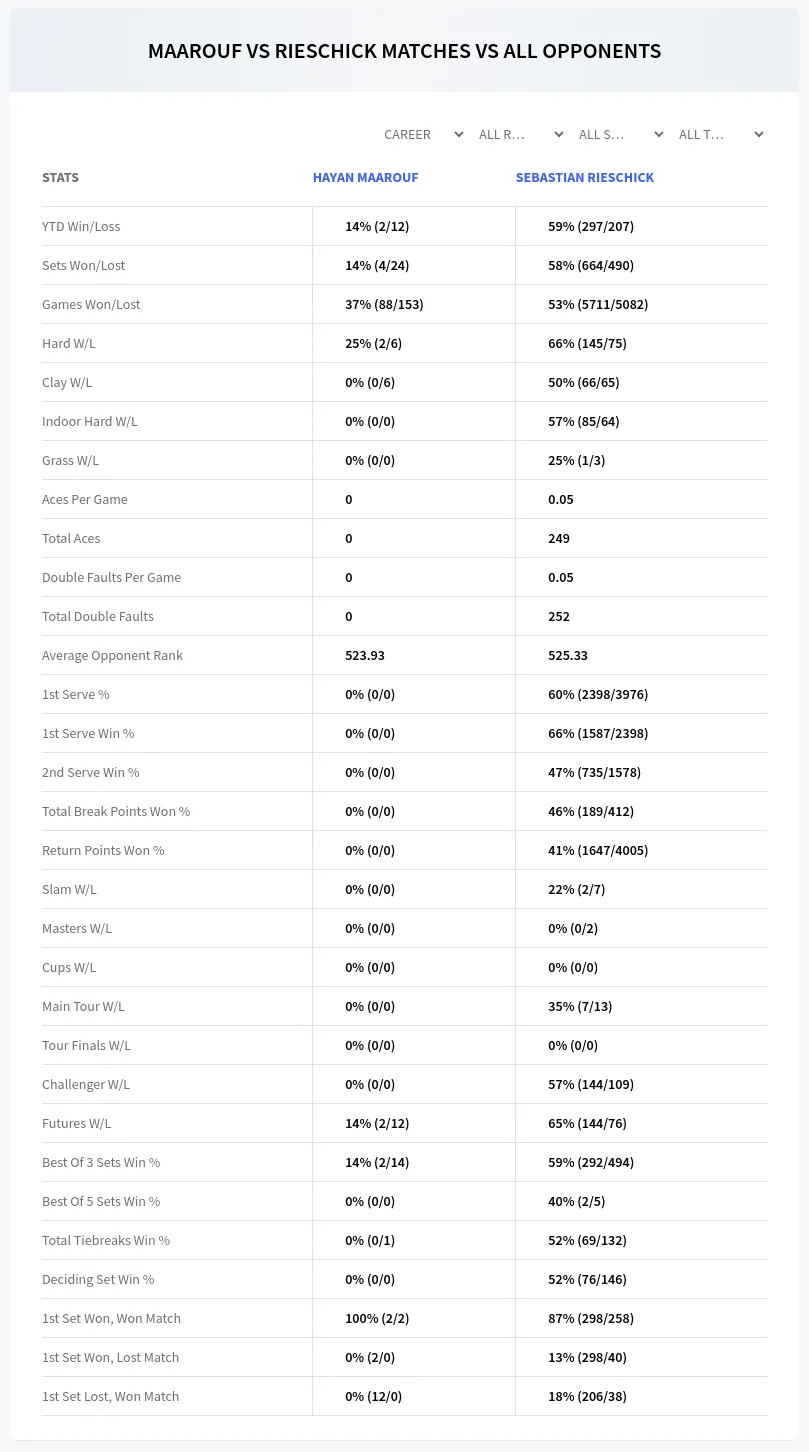The width and height of the screenshot is (809, 1452).
Task: Click the CAREER dropdown chevron arrow
Action: coord(459,134)
